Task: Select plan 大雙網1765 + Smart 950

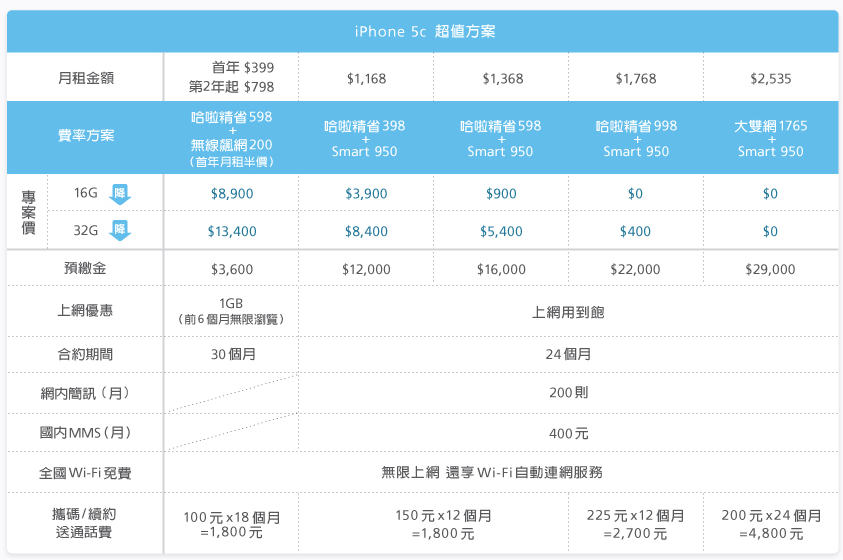Action: pos(771,139)
